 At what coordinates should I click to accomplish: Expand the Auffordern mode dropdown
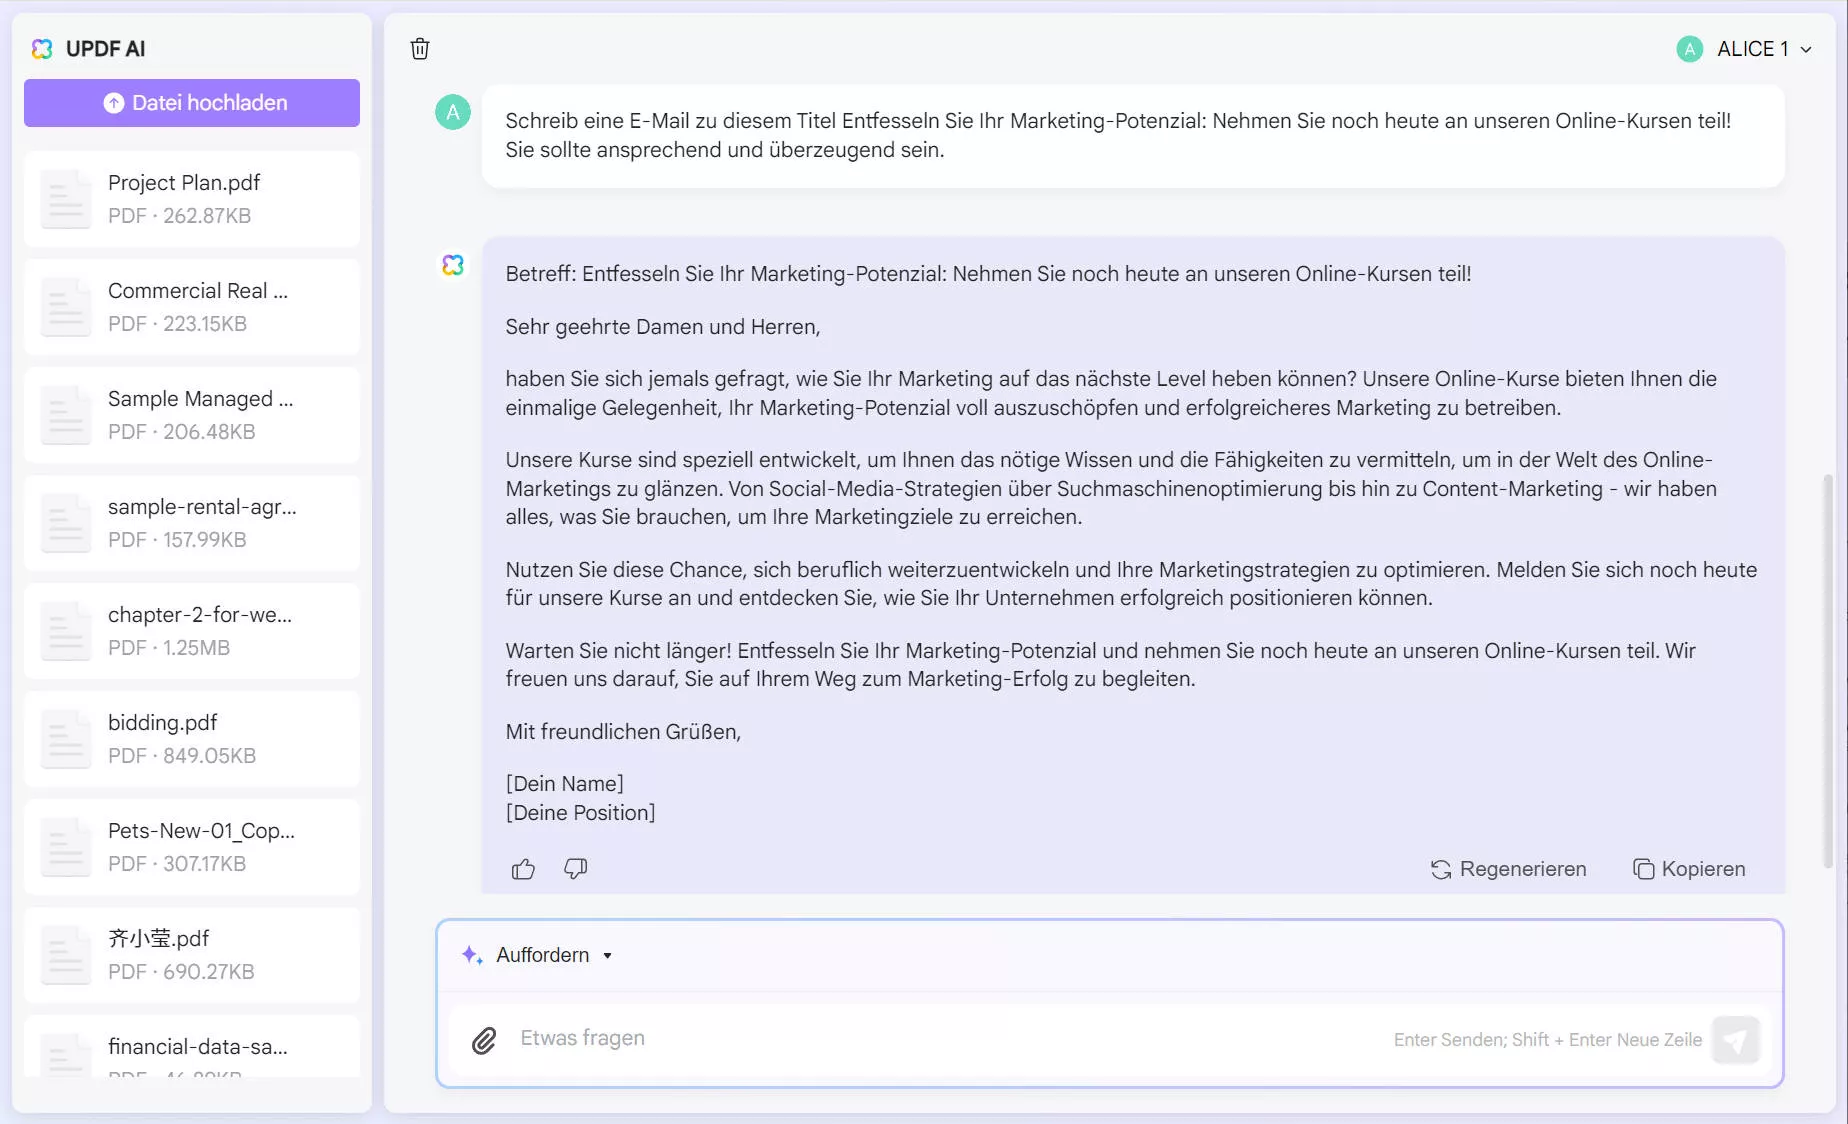[x=607, y=955]
